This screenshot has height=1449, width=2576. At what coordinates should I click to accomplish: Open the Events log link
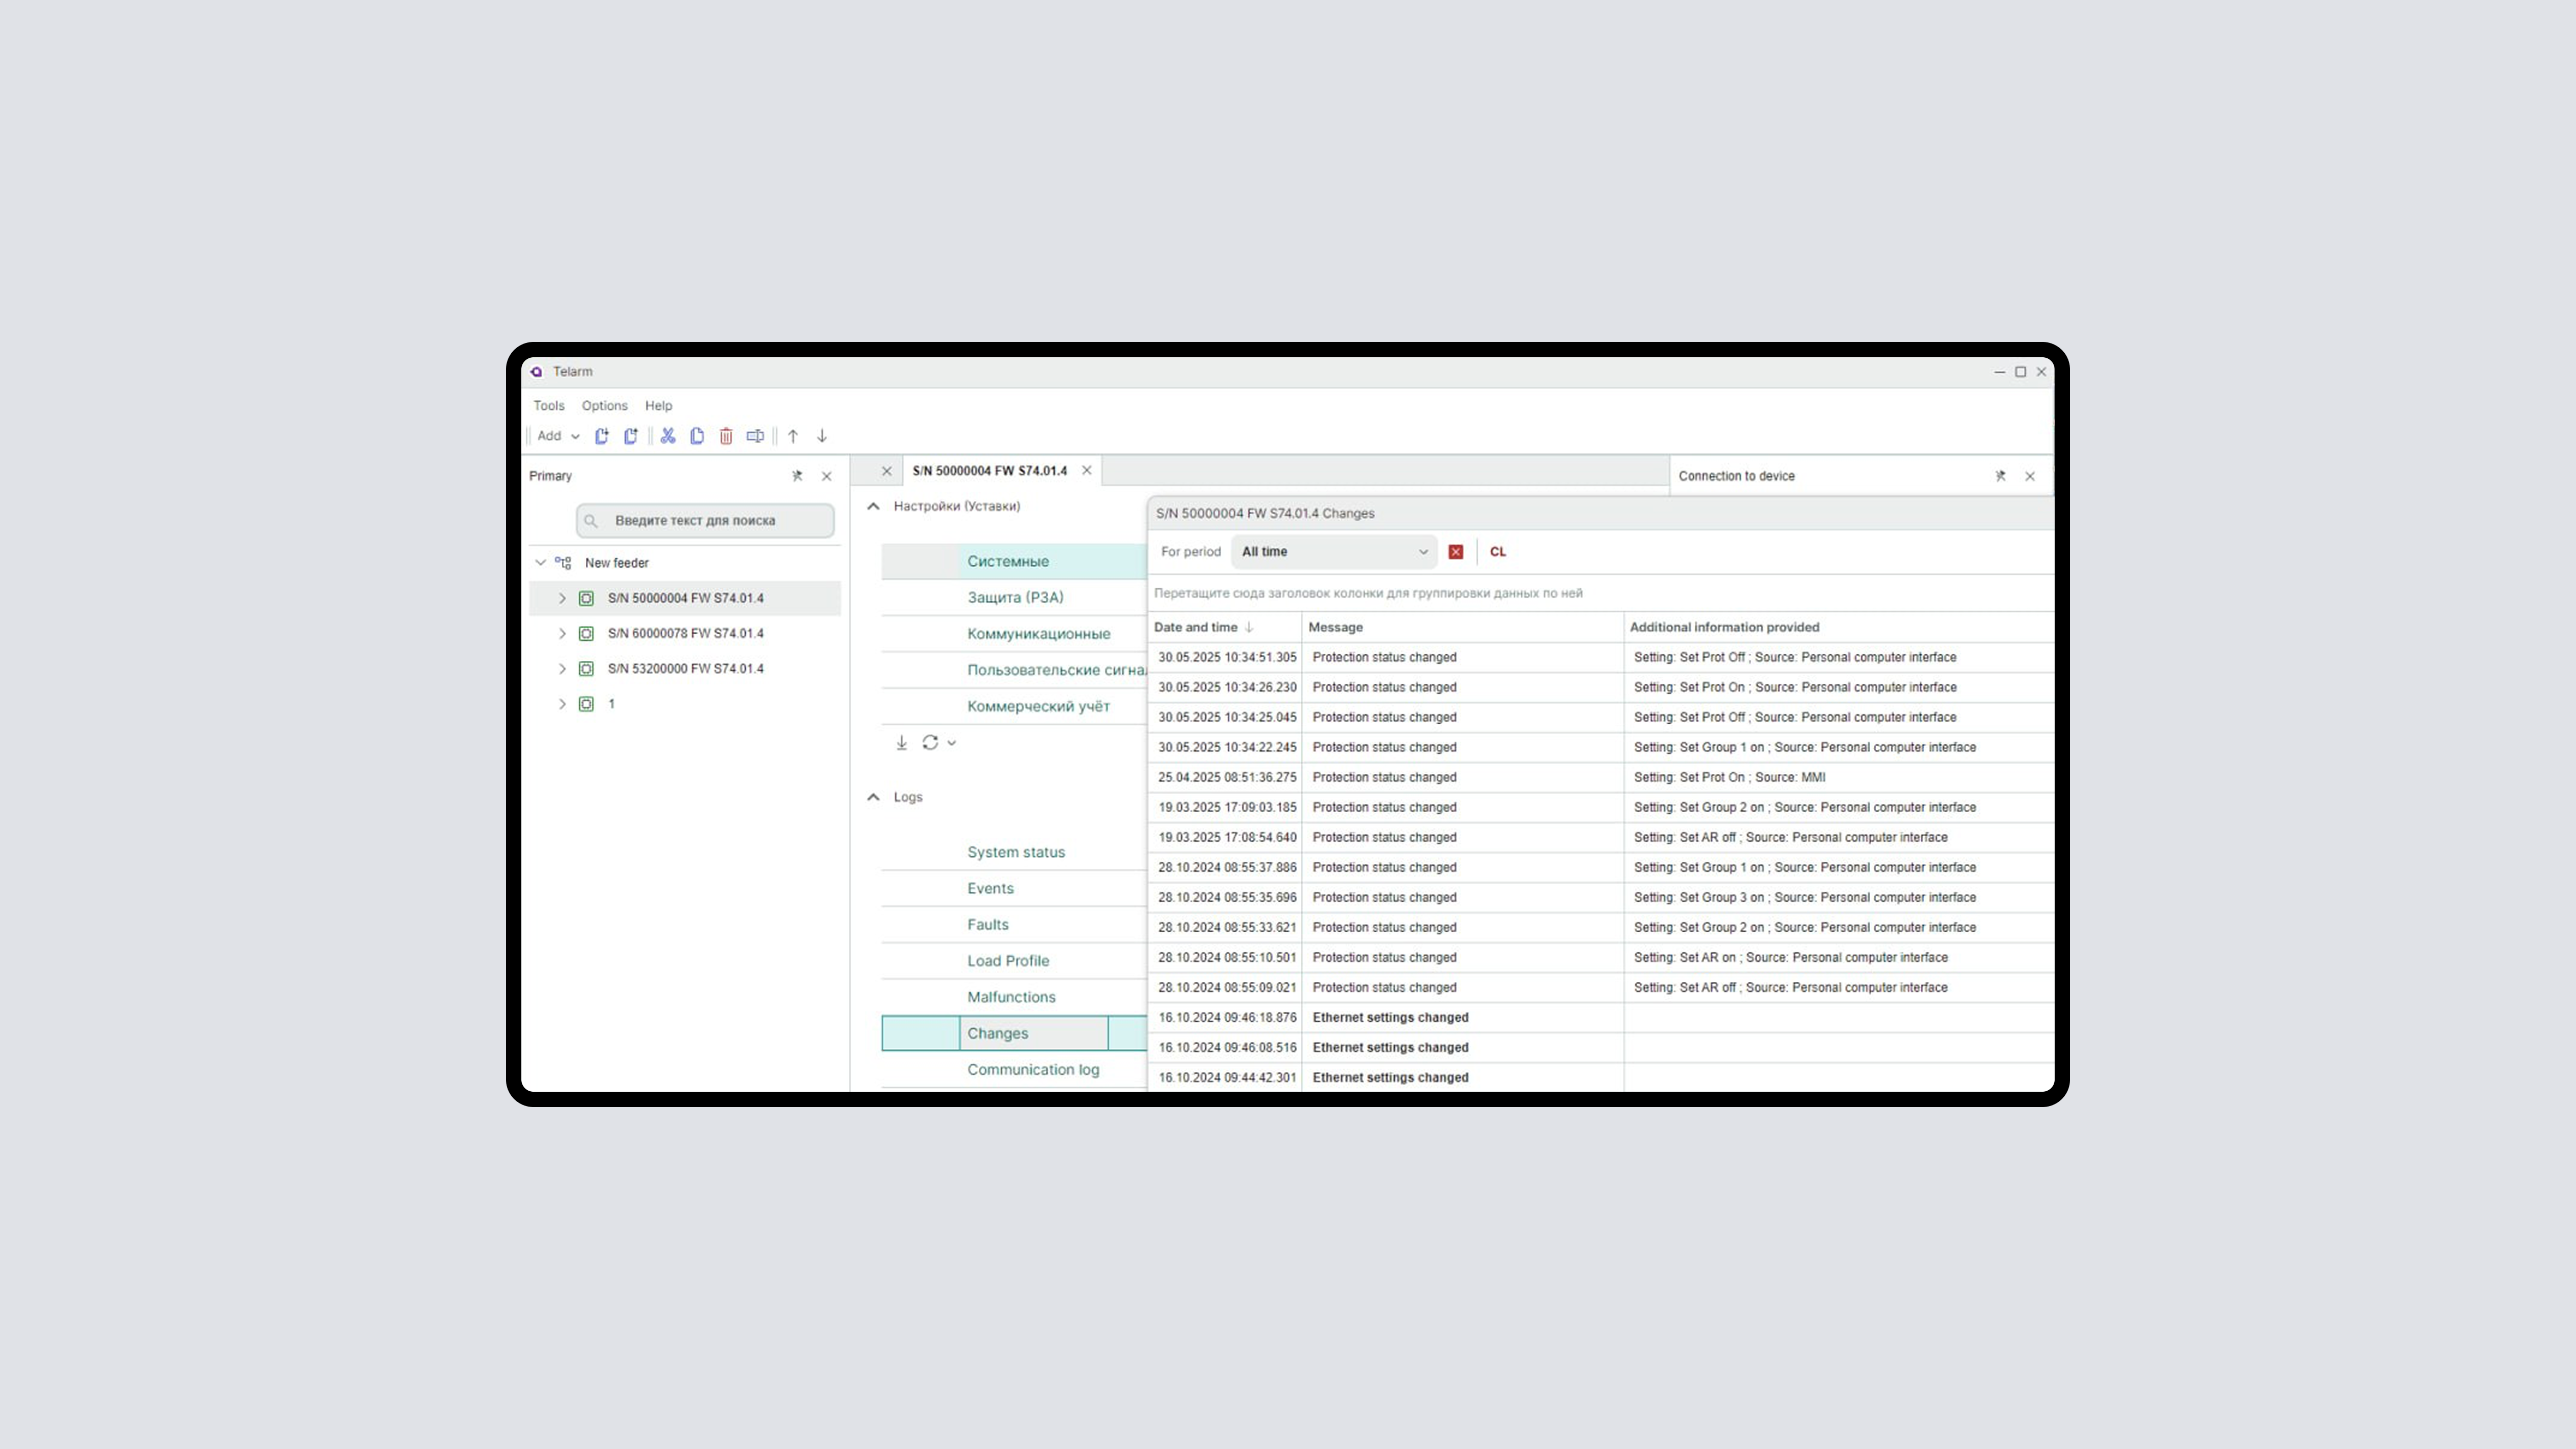(990, 889)
